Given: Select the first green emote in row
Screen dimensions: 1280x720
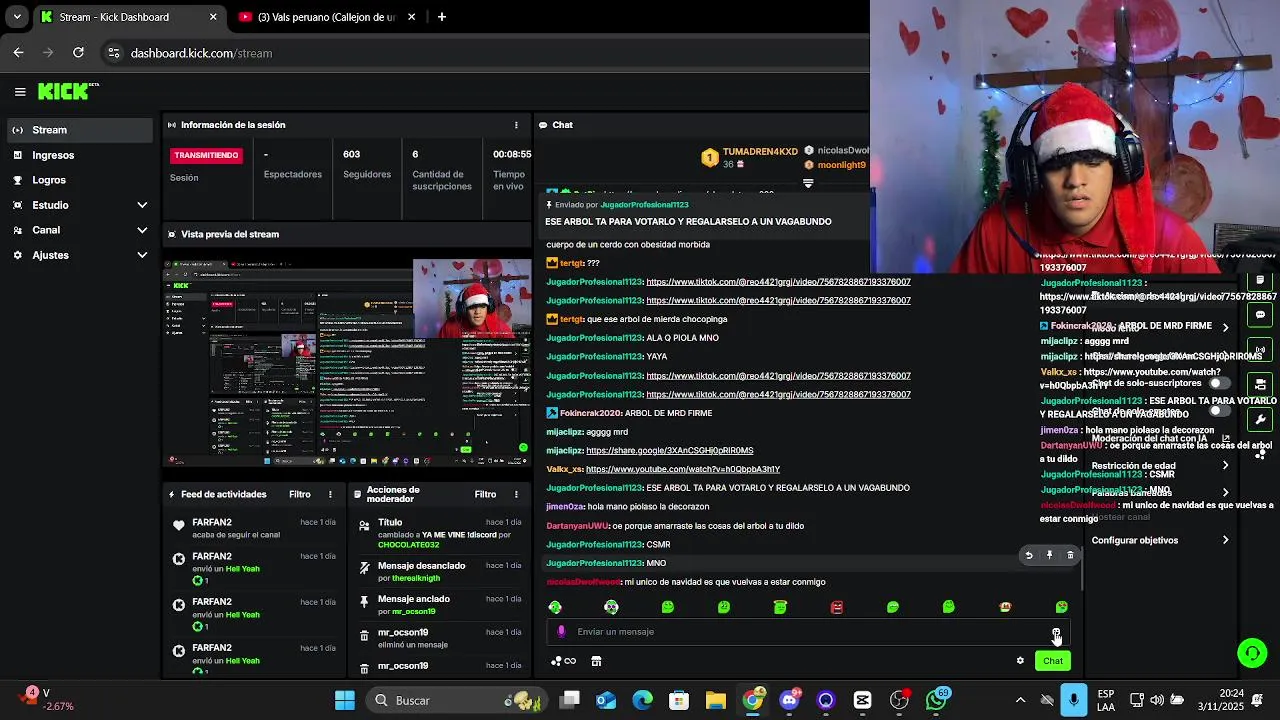Looking at the screenshot, I should tap(555, 607).
